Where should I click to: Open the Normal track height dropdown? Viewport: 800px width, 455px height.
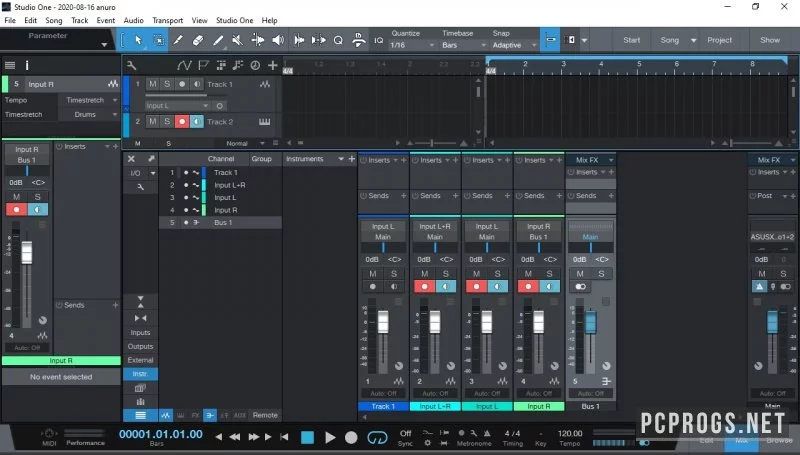[245, 143]
